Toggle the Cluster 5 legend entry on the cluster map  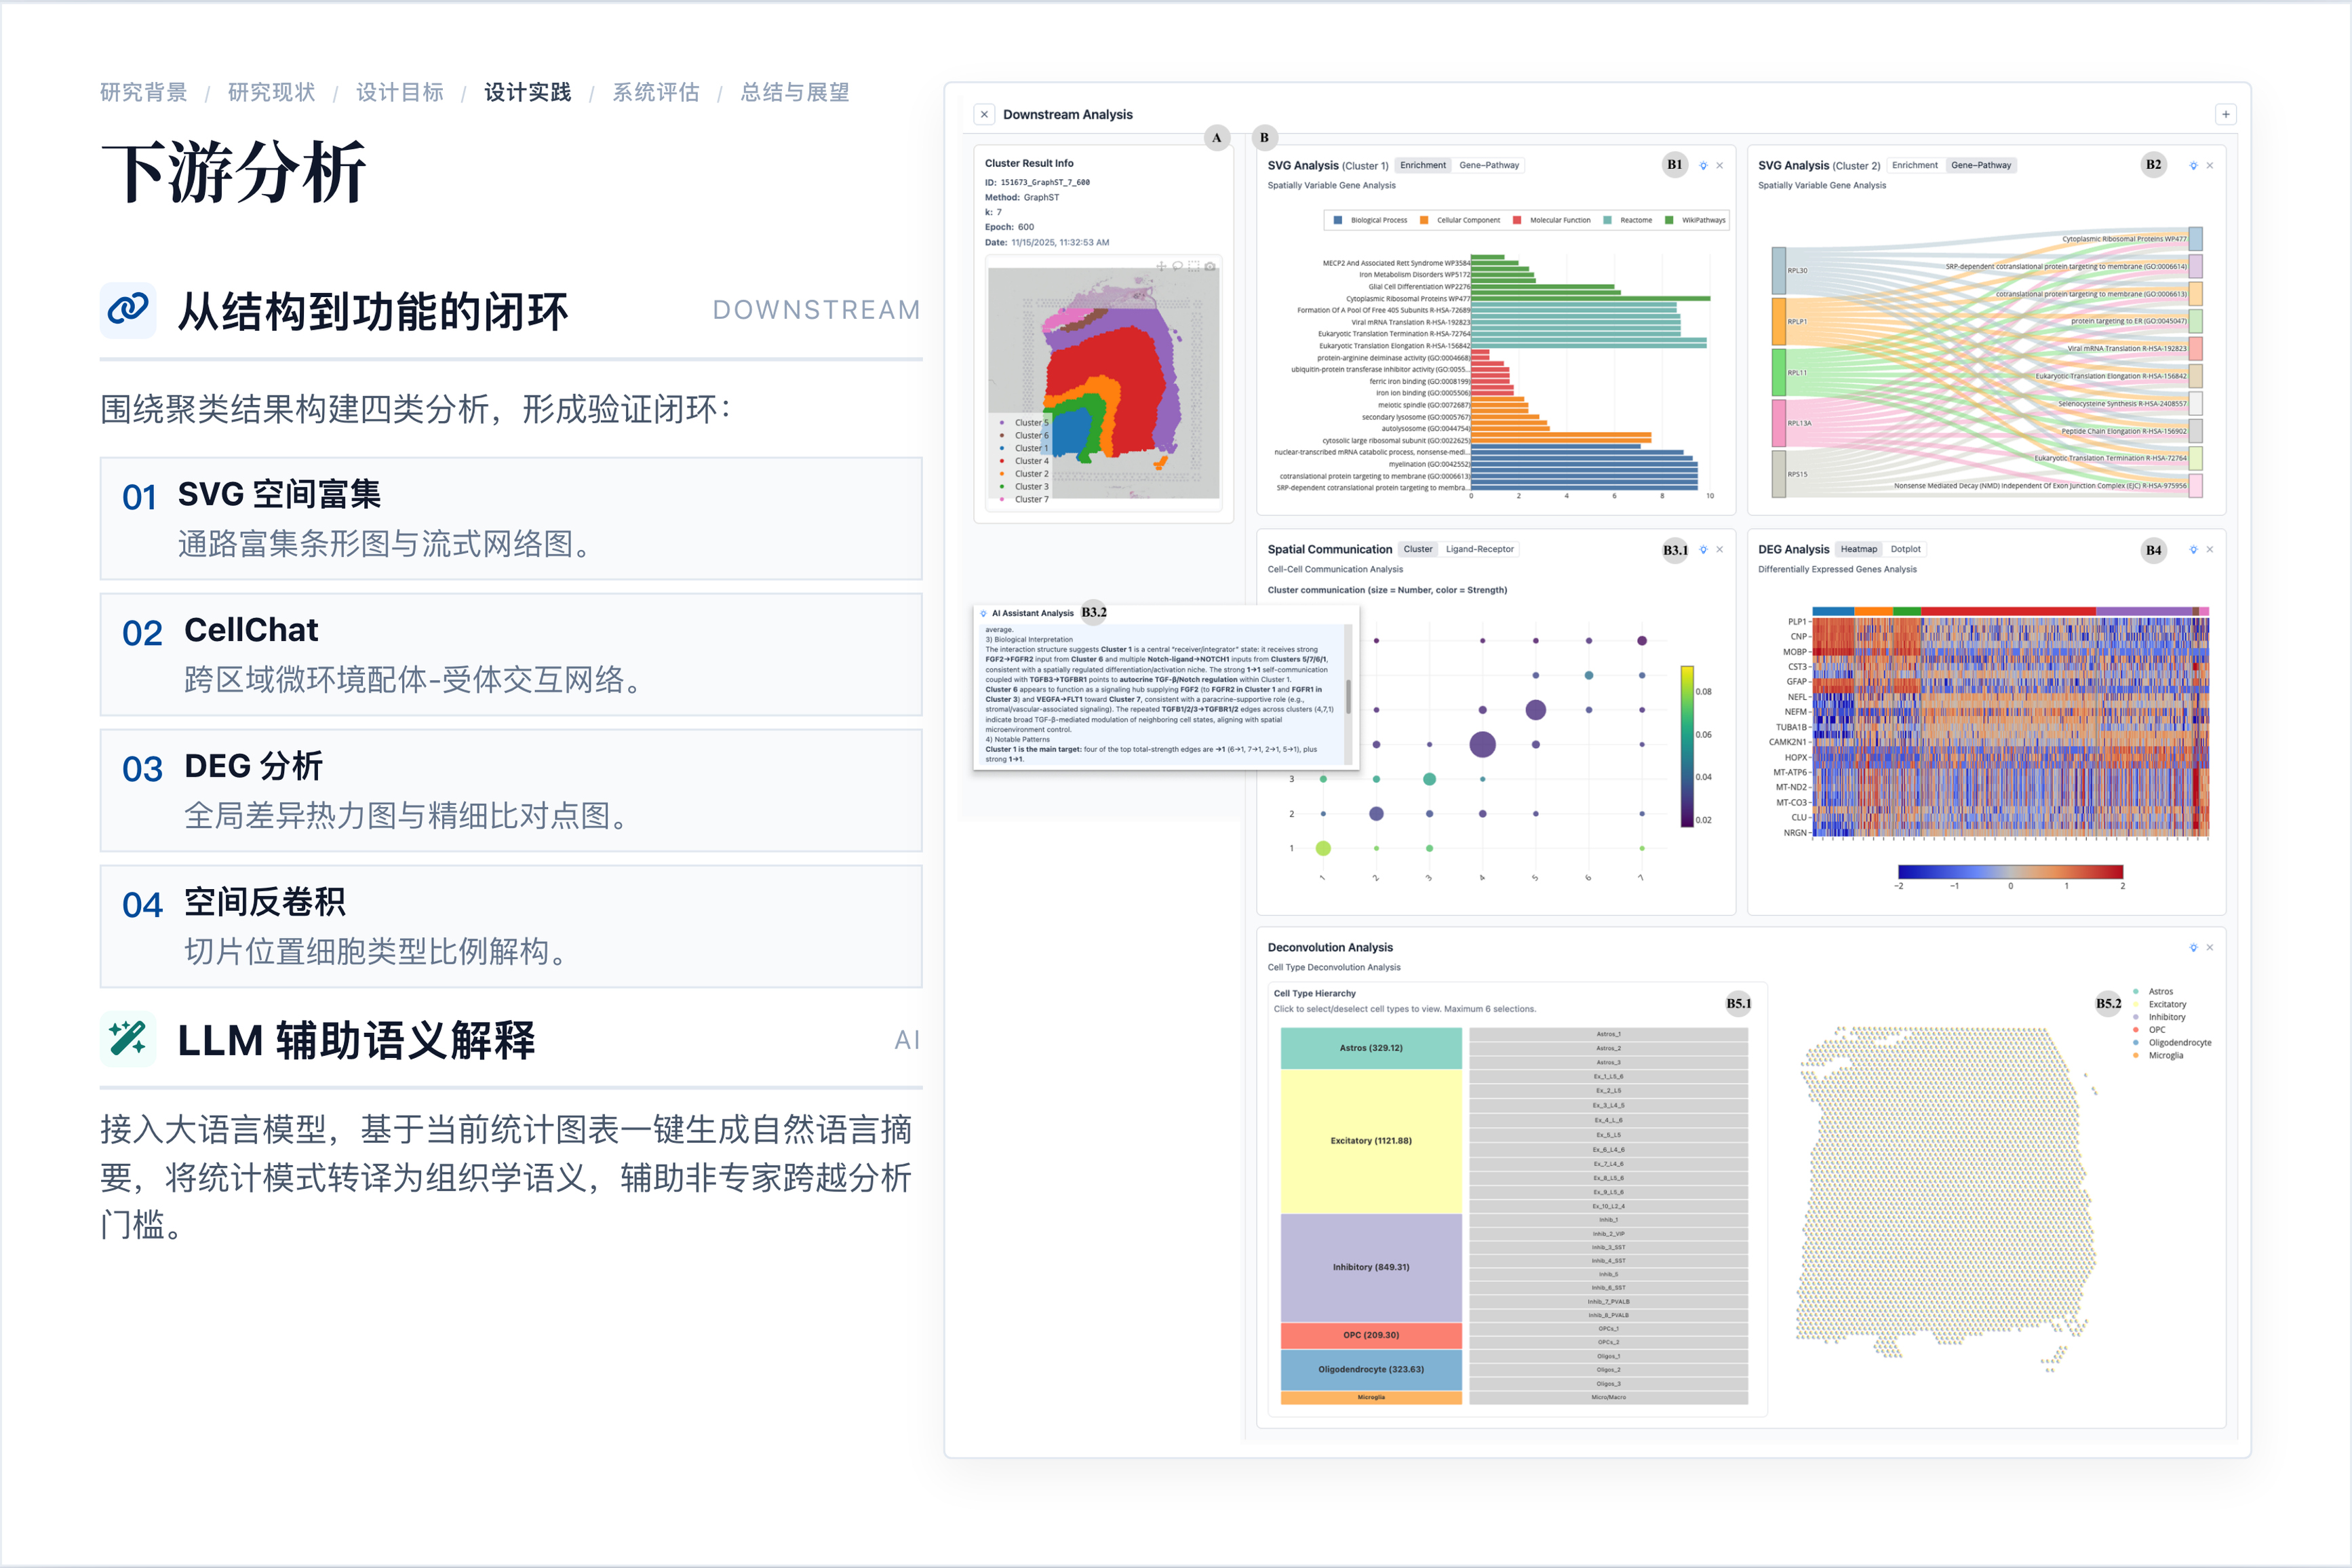coord(1024,423)
